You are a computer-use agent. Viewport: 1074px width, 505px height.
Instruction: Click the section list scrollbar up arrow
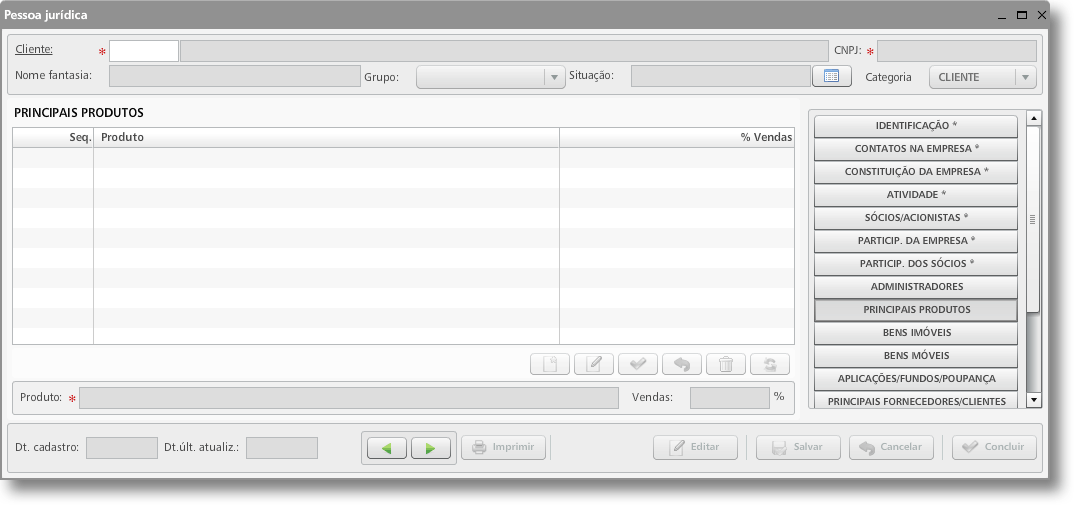1034,118
